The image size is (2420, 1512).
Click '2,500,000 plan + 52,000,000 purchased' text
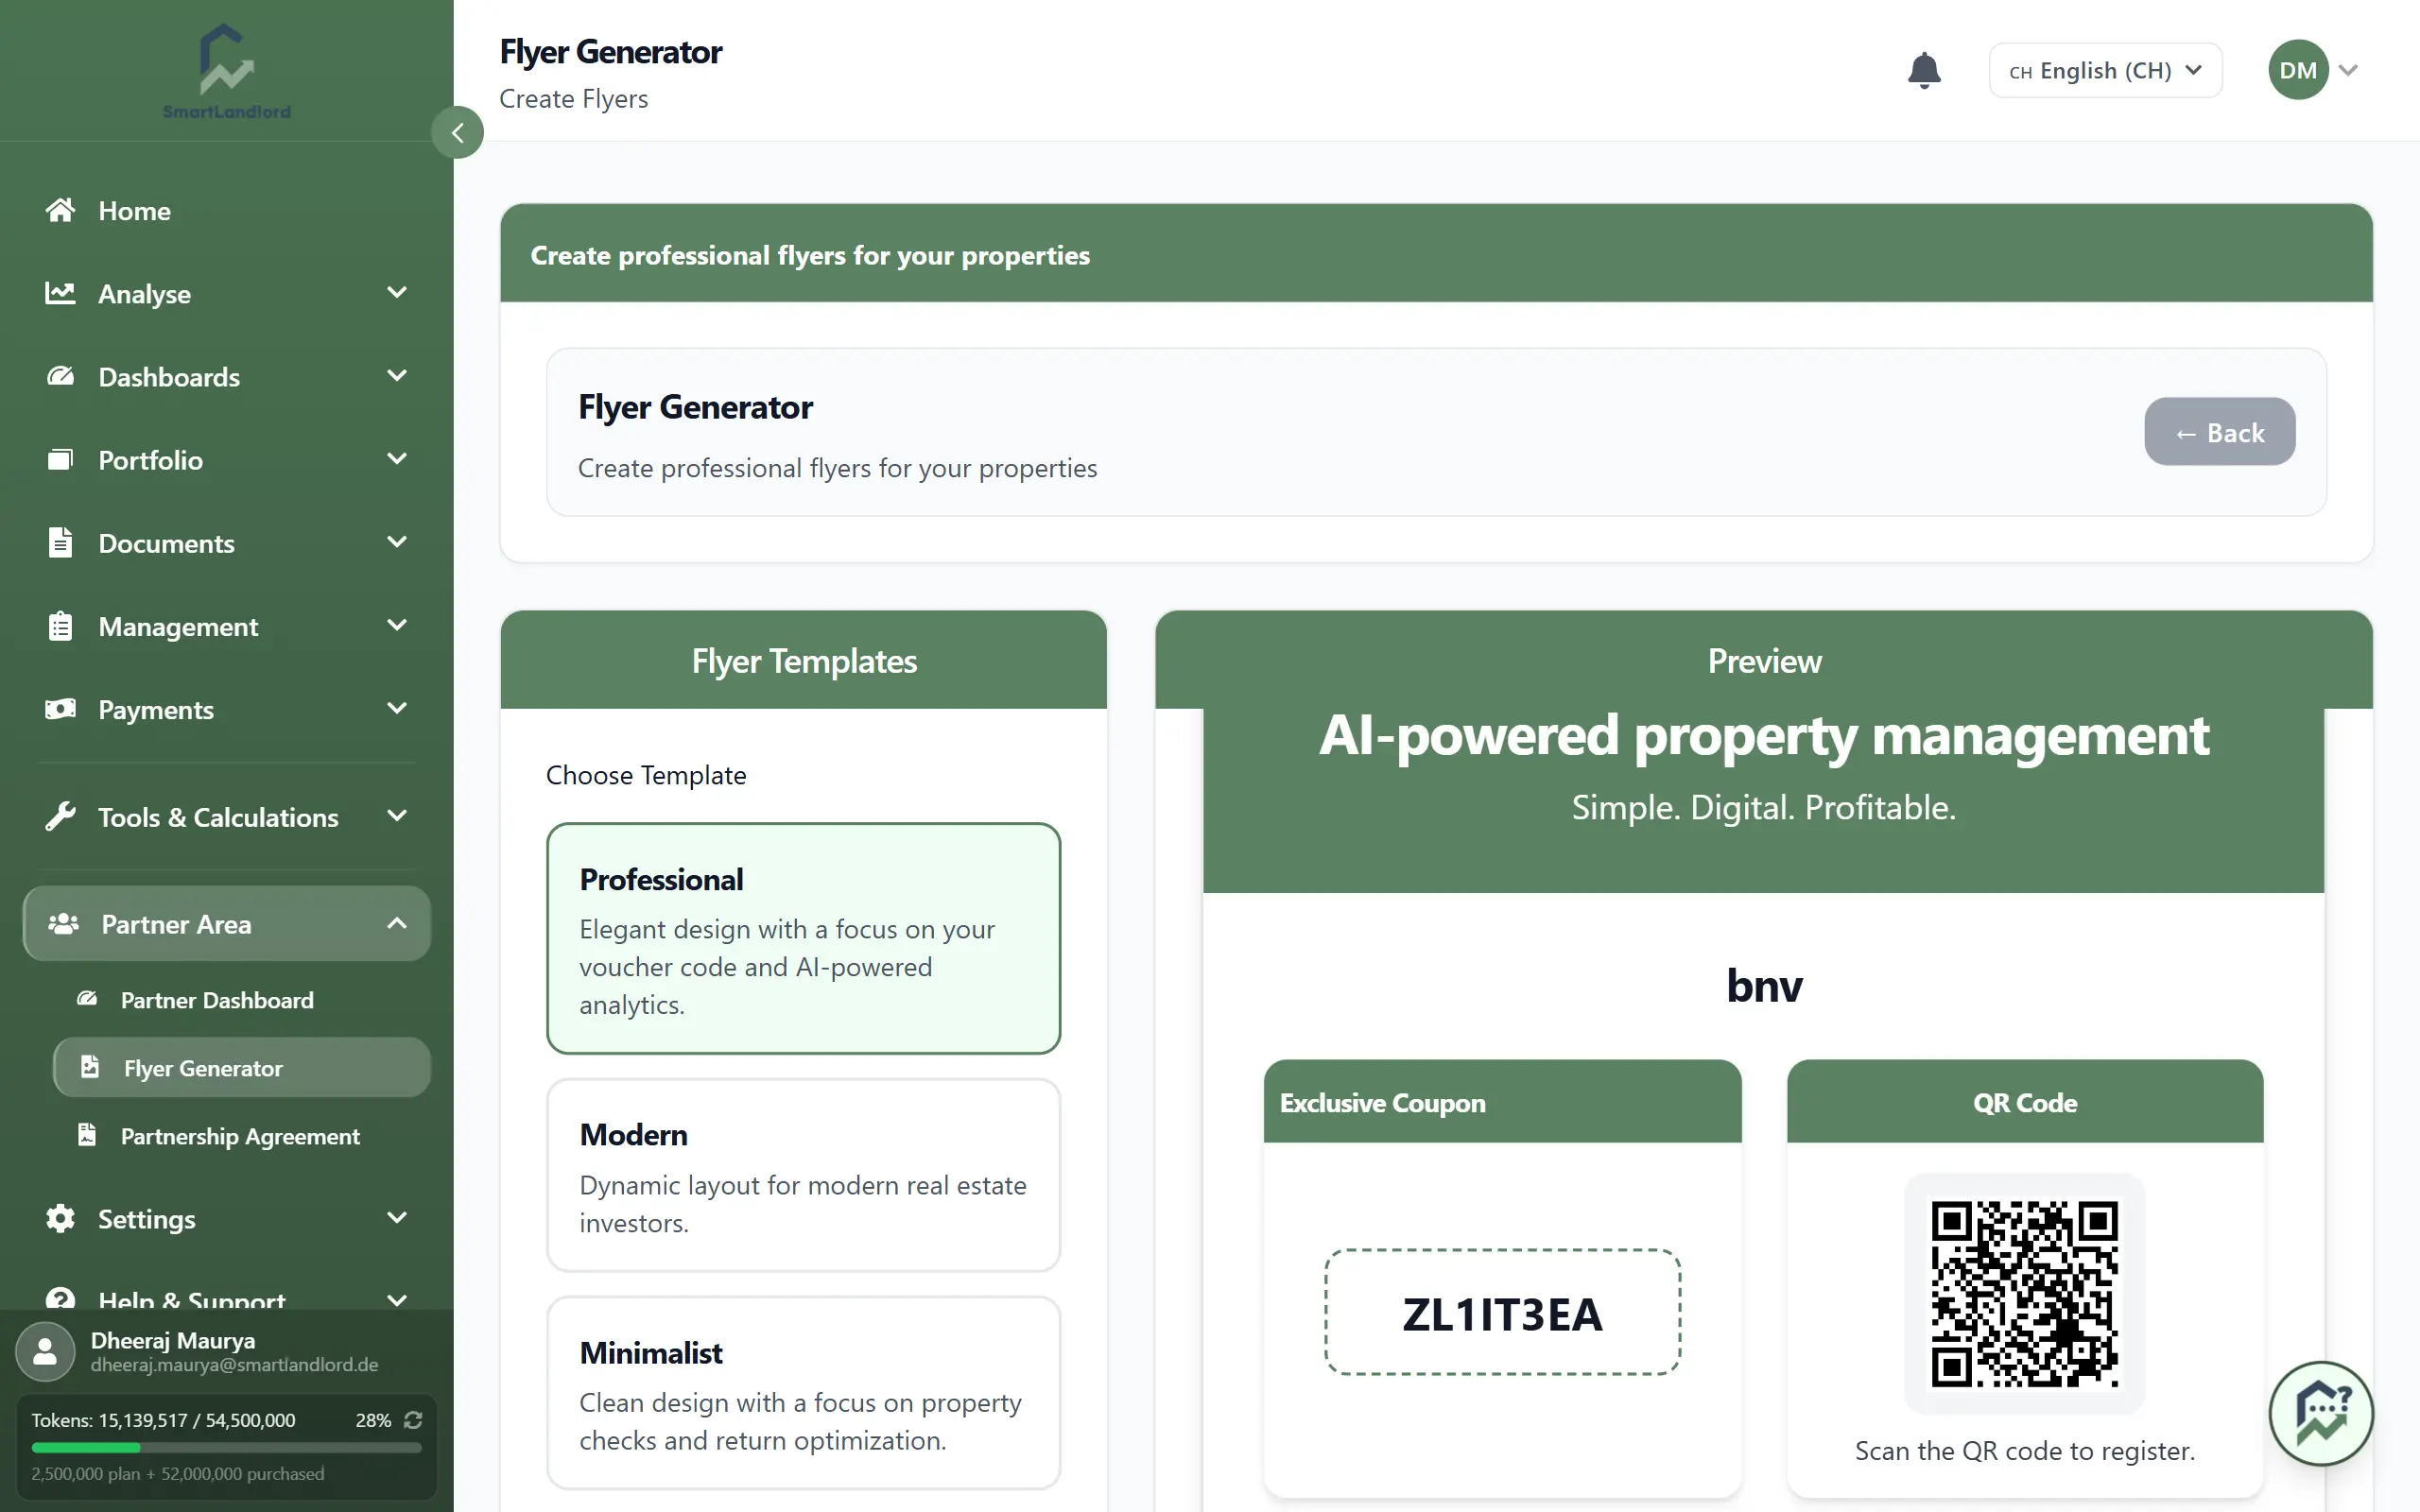[177, 1474]
